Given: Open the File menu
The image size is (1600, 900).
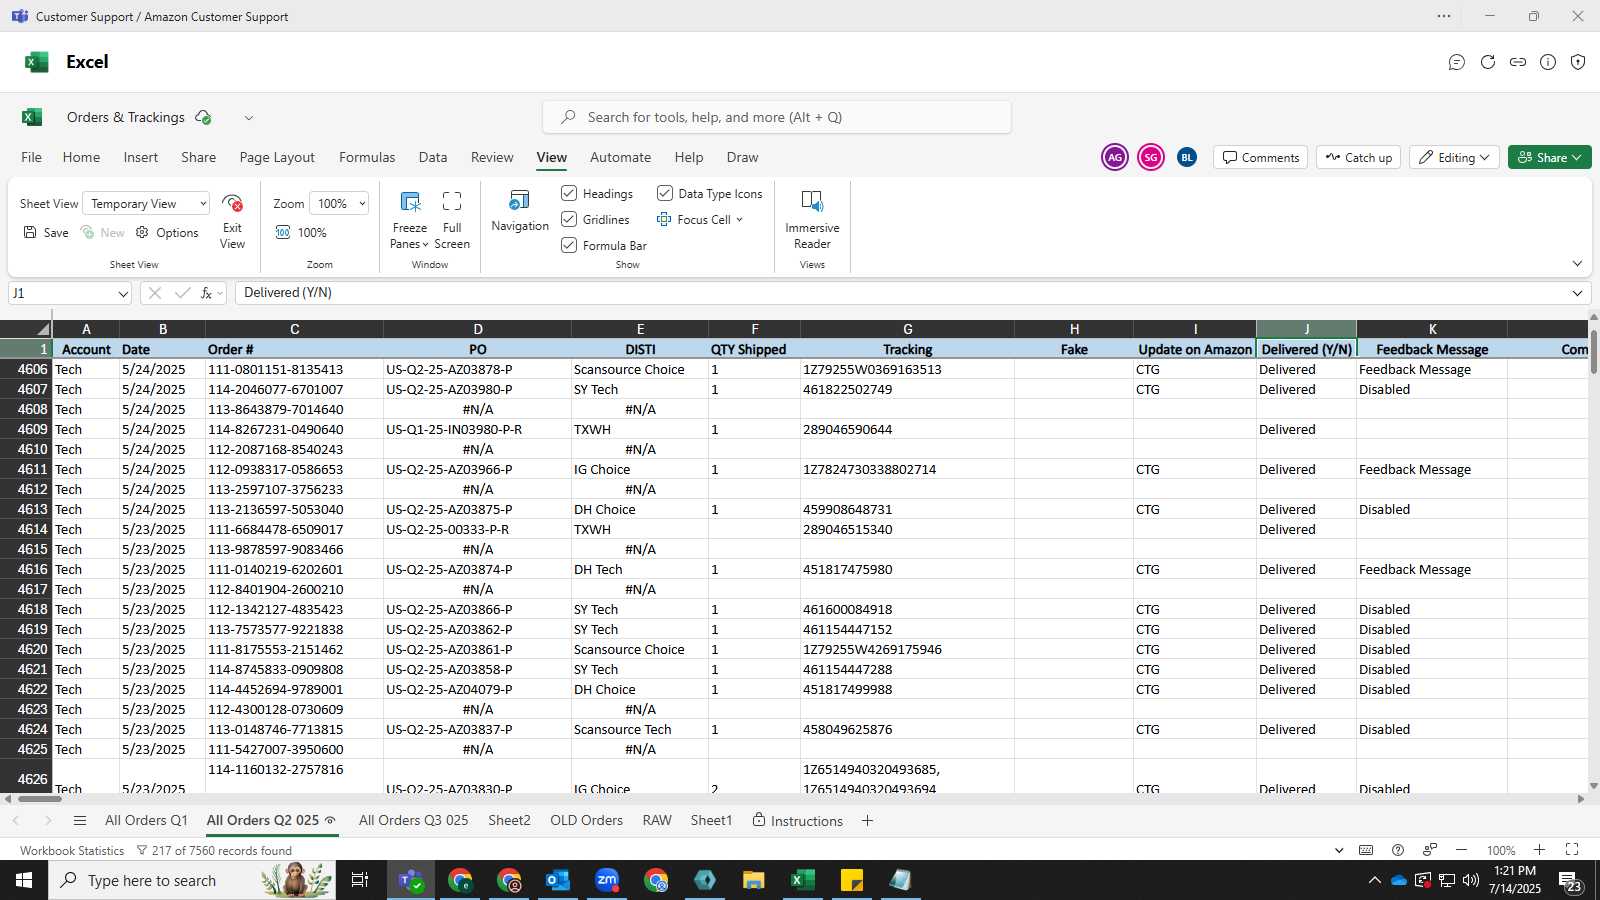Looking at the screenshot, I should pyautogui.click(x=31, y=157).
